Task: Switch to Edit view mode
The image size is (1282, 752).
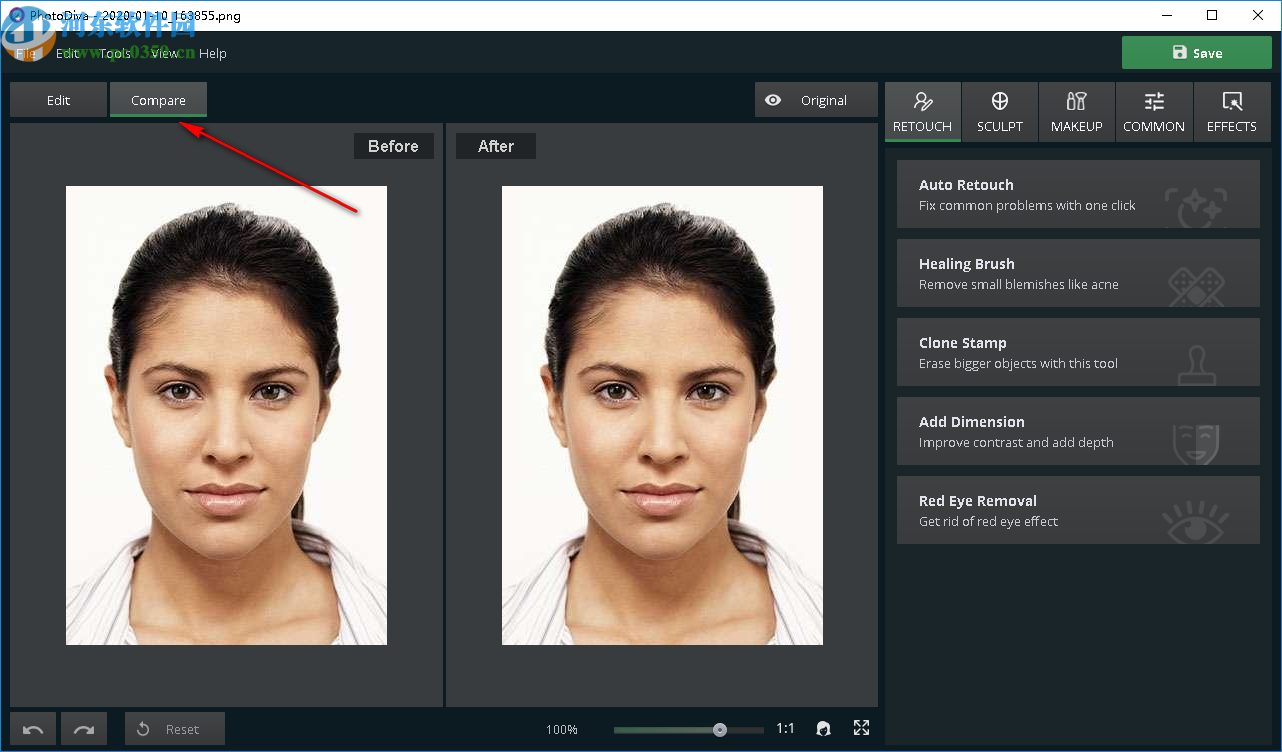Action: tap(58, 100)
